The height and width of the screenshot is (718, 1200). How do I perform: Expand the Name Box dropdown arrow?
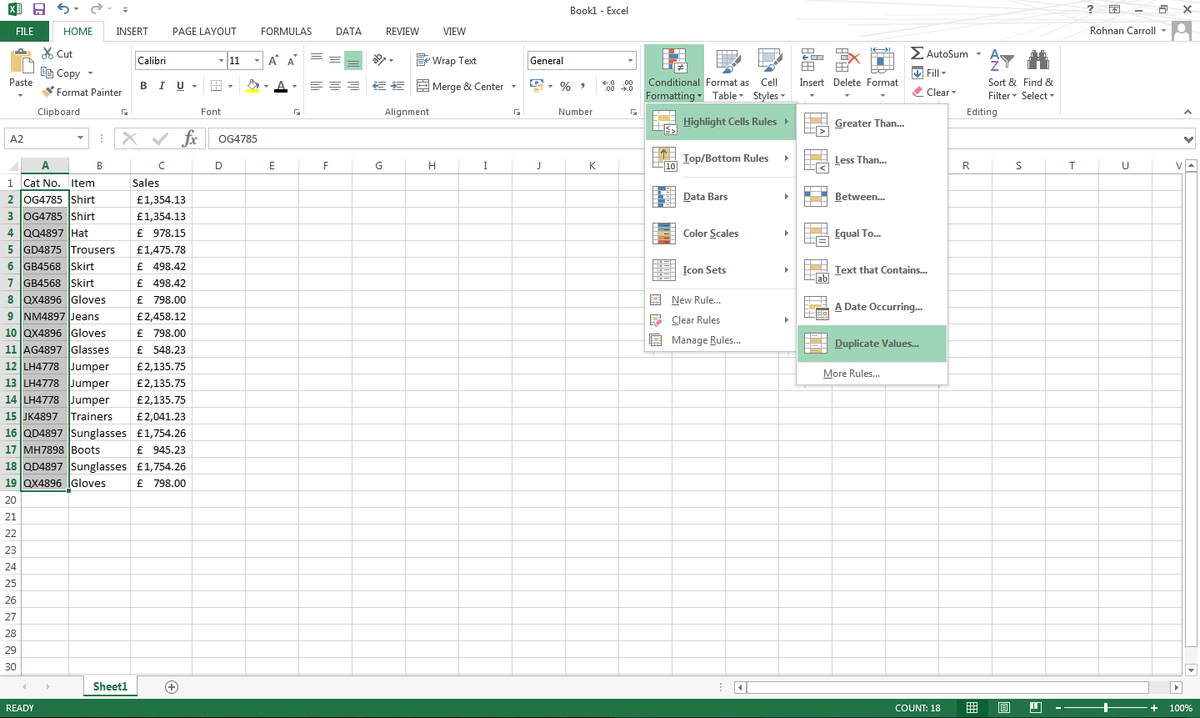(80, 138)
